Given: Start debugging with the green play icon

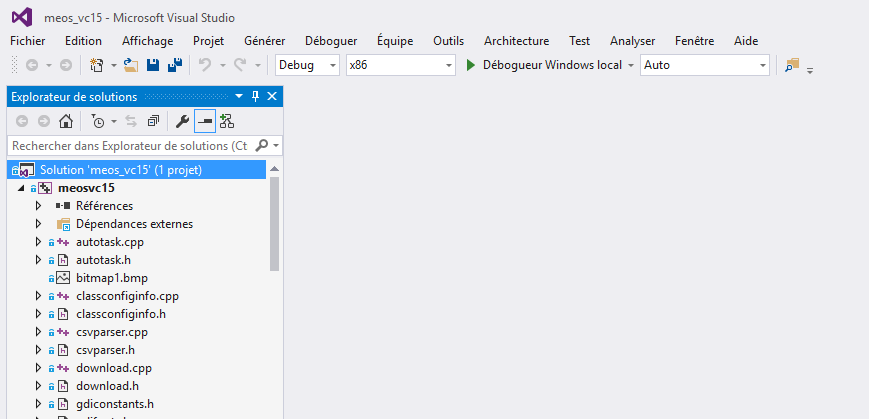Looking at the screenshot, I should click(471, 65).
